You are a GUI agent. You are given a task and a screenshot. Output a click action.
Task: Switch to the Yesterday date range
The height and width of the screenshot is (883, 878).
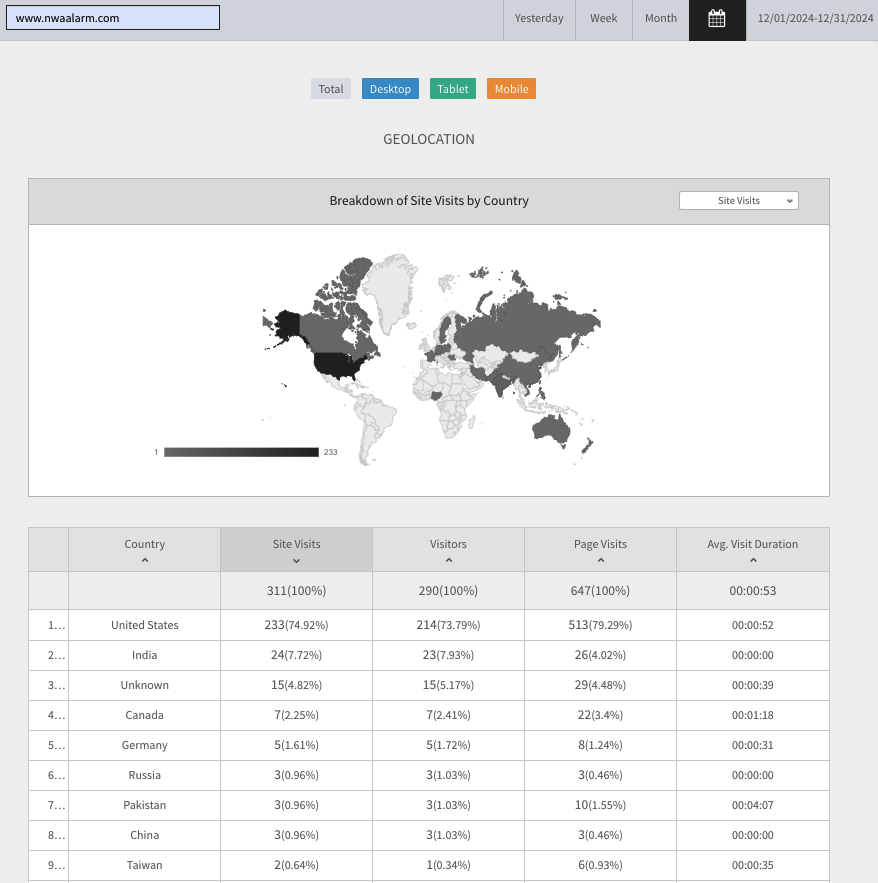(x=539, y=18)
